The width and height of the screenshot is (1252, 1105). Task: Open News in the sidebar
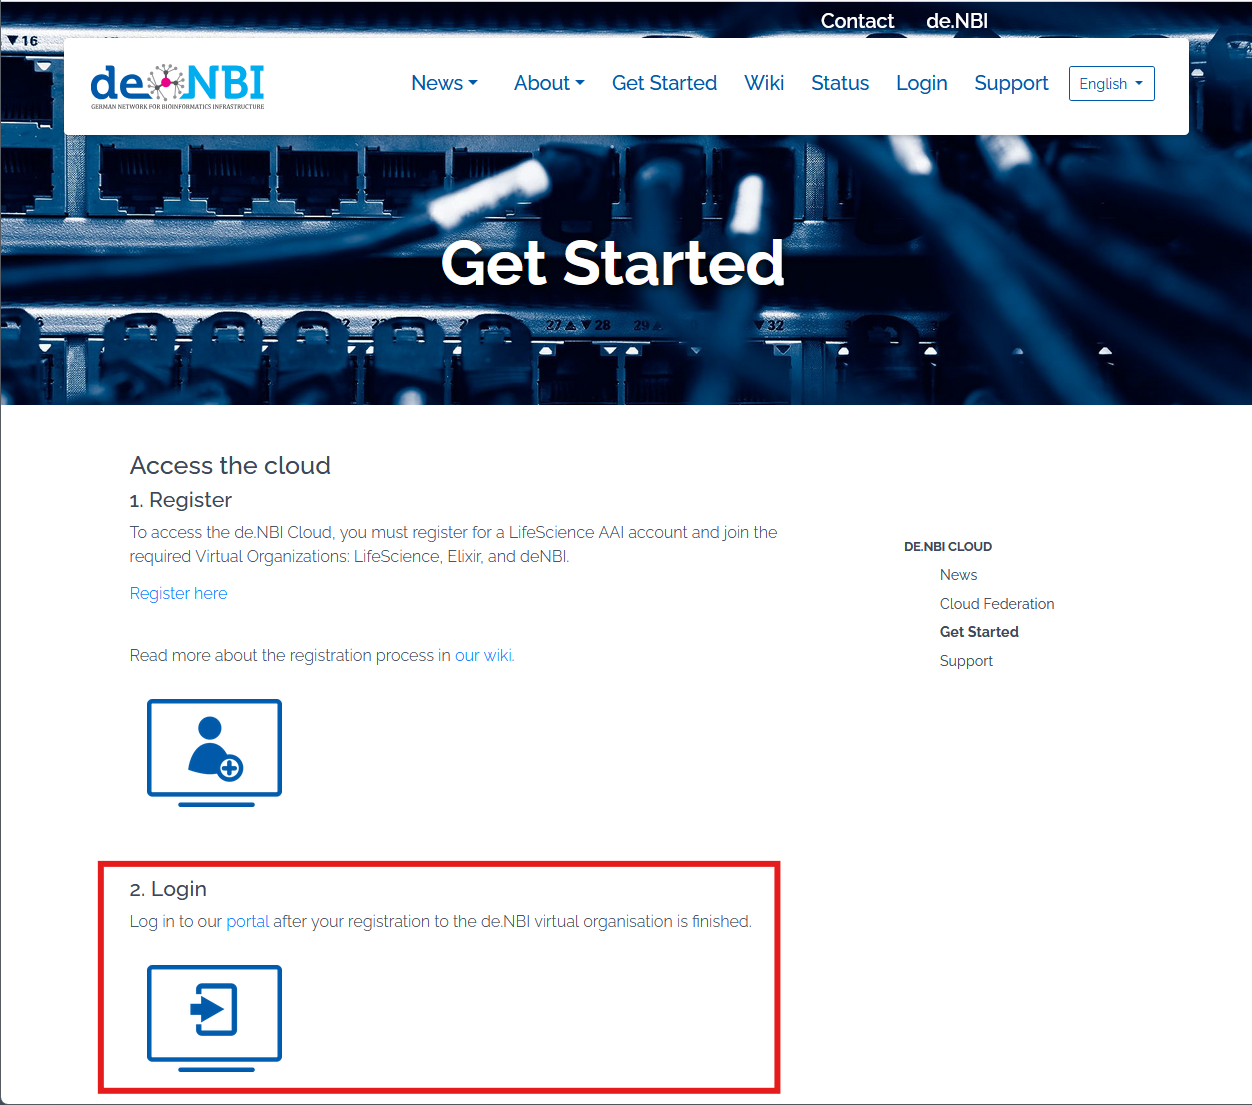(958, 575)
